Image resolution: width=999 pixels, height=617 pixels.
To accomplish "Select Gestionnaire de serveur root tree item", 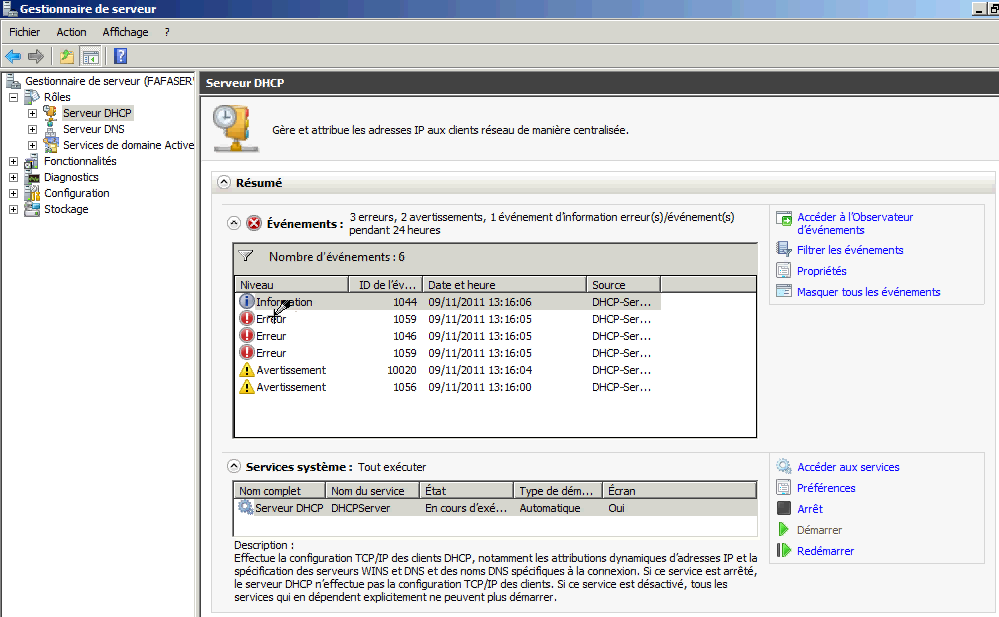I will [109, 81].
